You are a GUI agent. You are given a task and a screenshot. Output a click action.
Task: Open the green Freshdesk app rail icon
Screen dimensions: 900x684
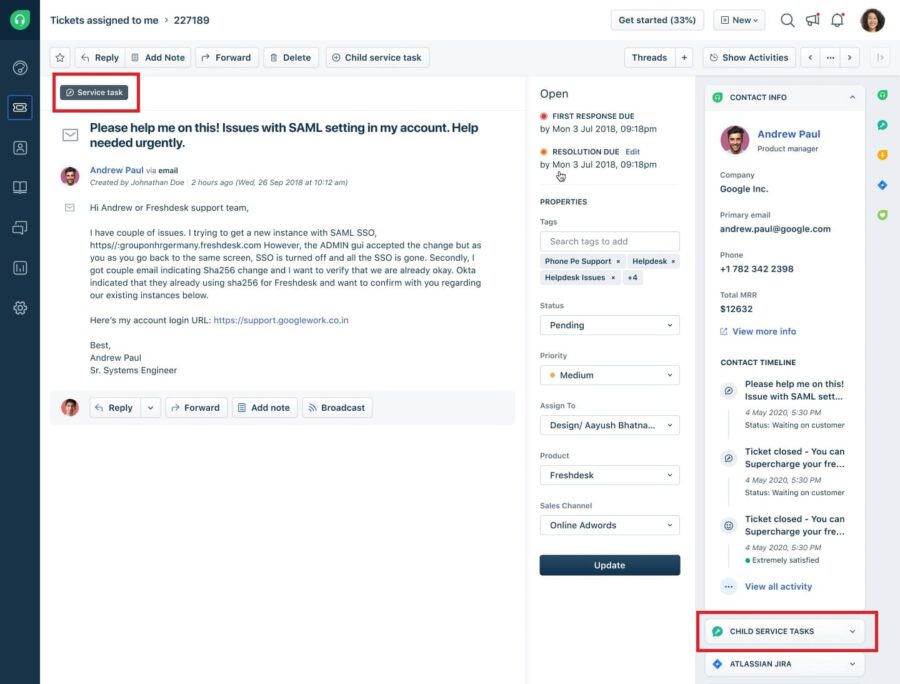[x=883, y=95]
